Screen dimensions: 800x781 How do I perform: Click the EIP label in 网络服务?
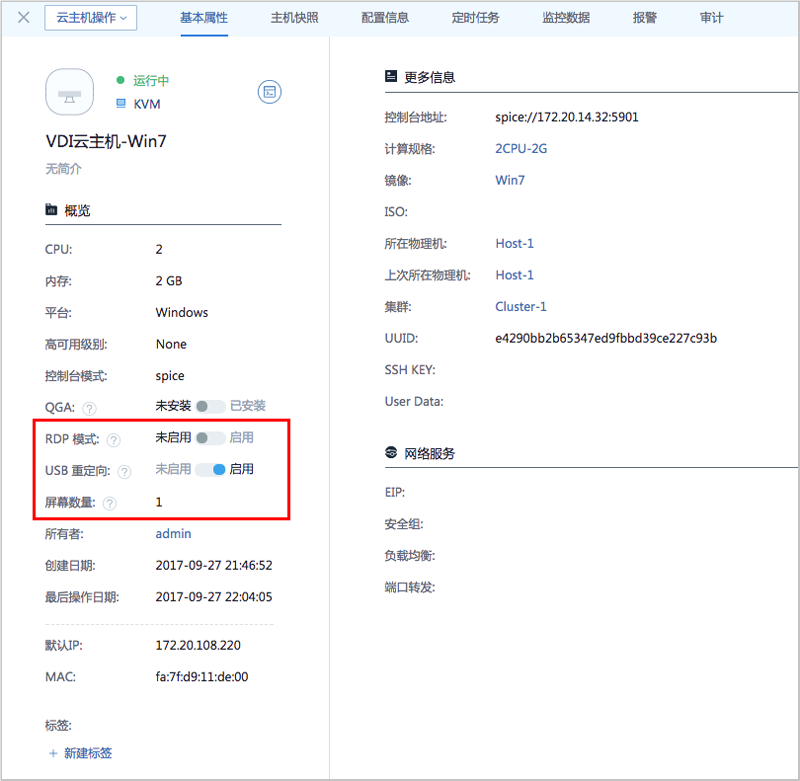coord(395,492)
